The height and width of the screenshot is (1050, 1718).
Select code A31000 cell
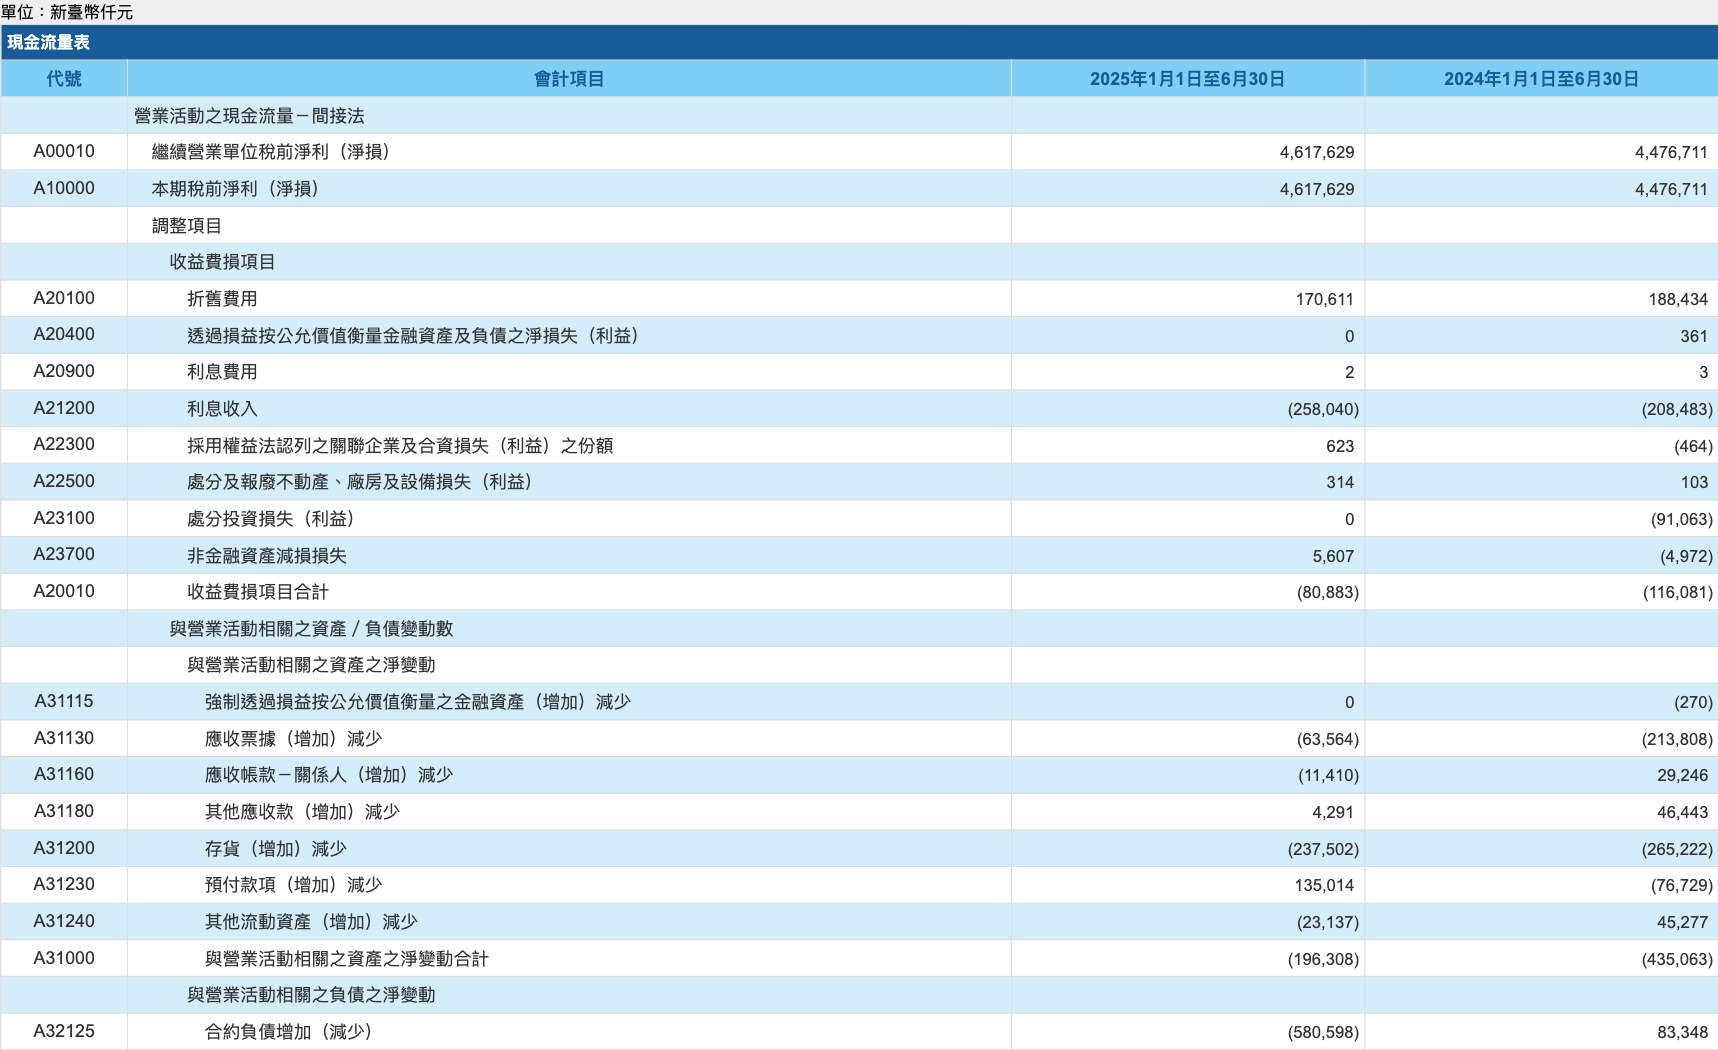(x=64, y=958)
